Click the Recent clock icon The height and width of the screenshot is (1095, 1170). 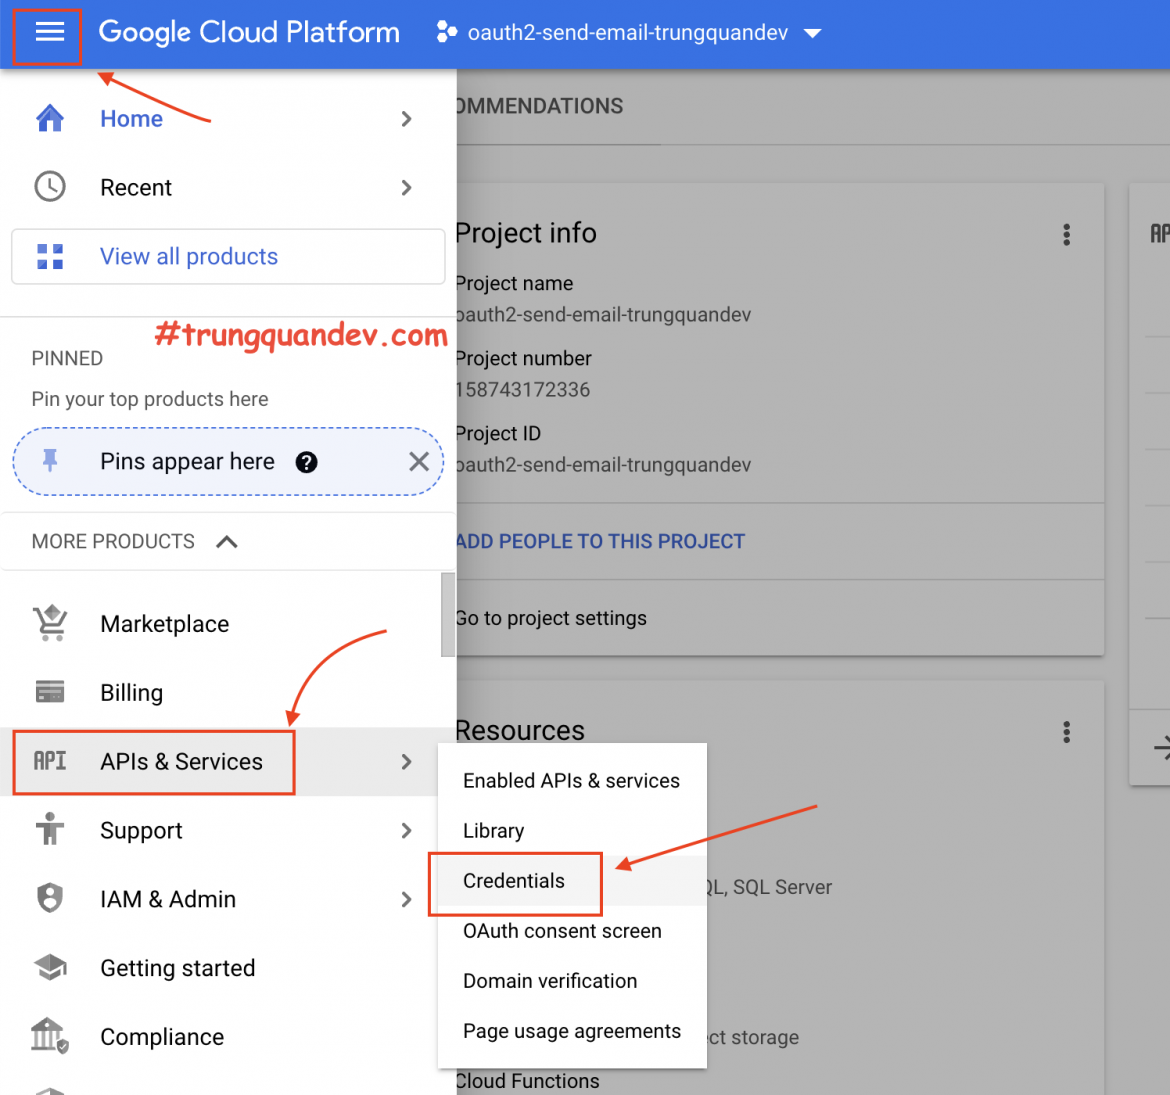pyautogui.click(x=50, y=187)
